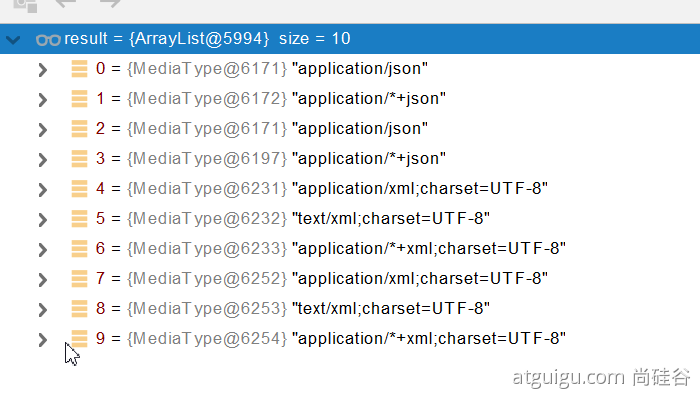Expand element 7 MediaType@6252
The width and height of the screenshot is (700, 398).
tap(43, 279)
